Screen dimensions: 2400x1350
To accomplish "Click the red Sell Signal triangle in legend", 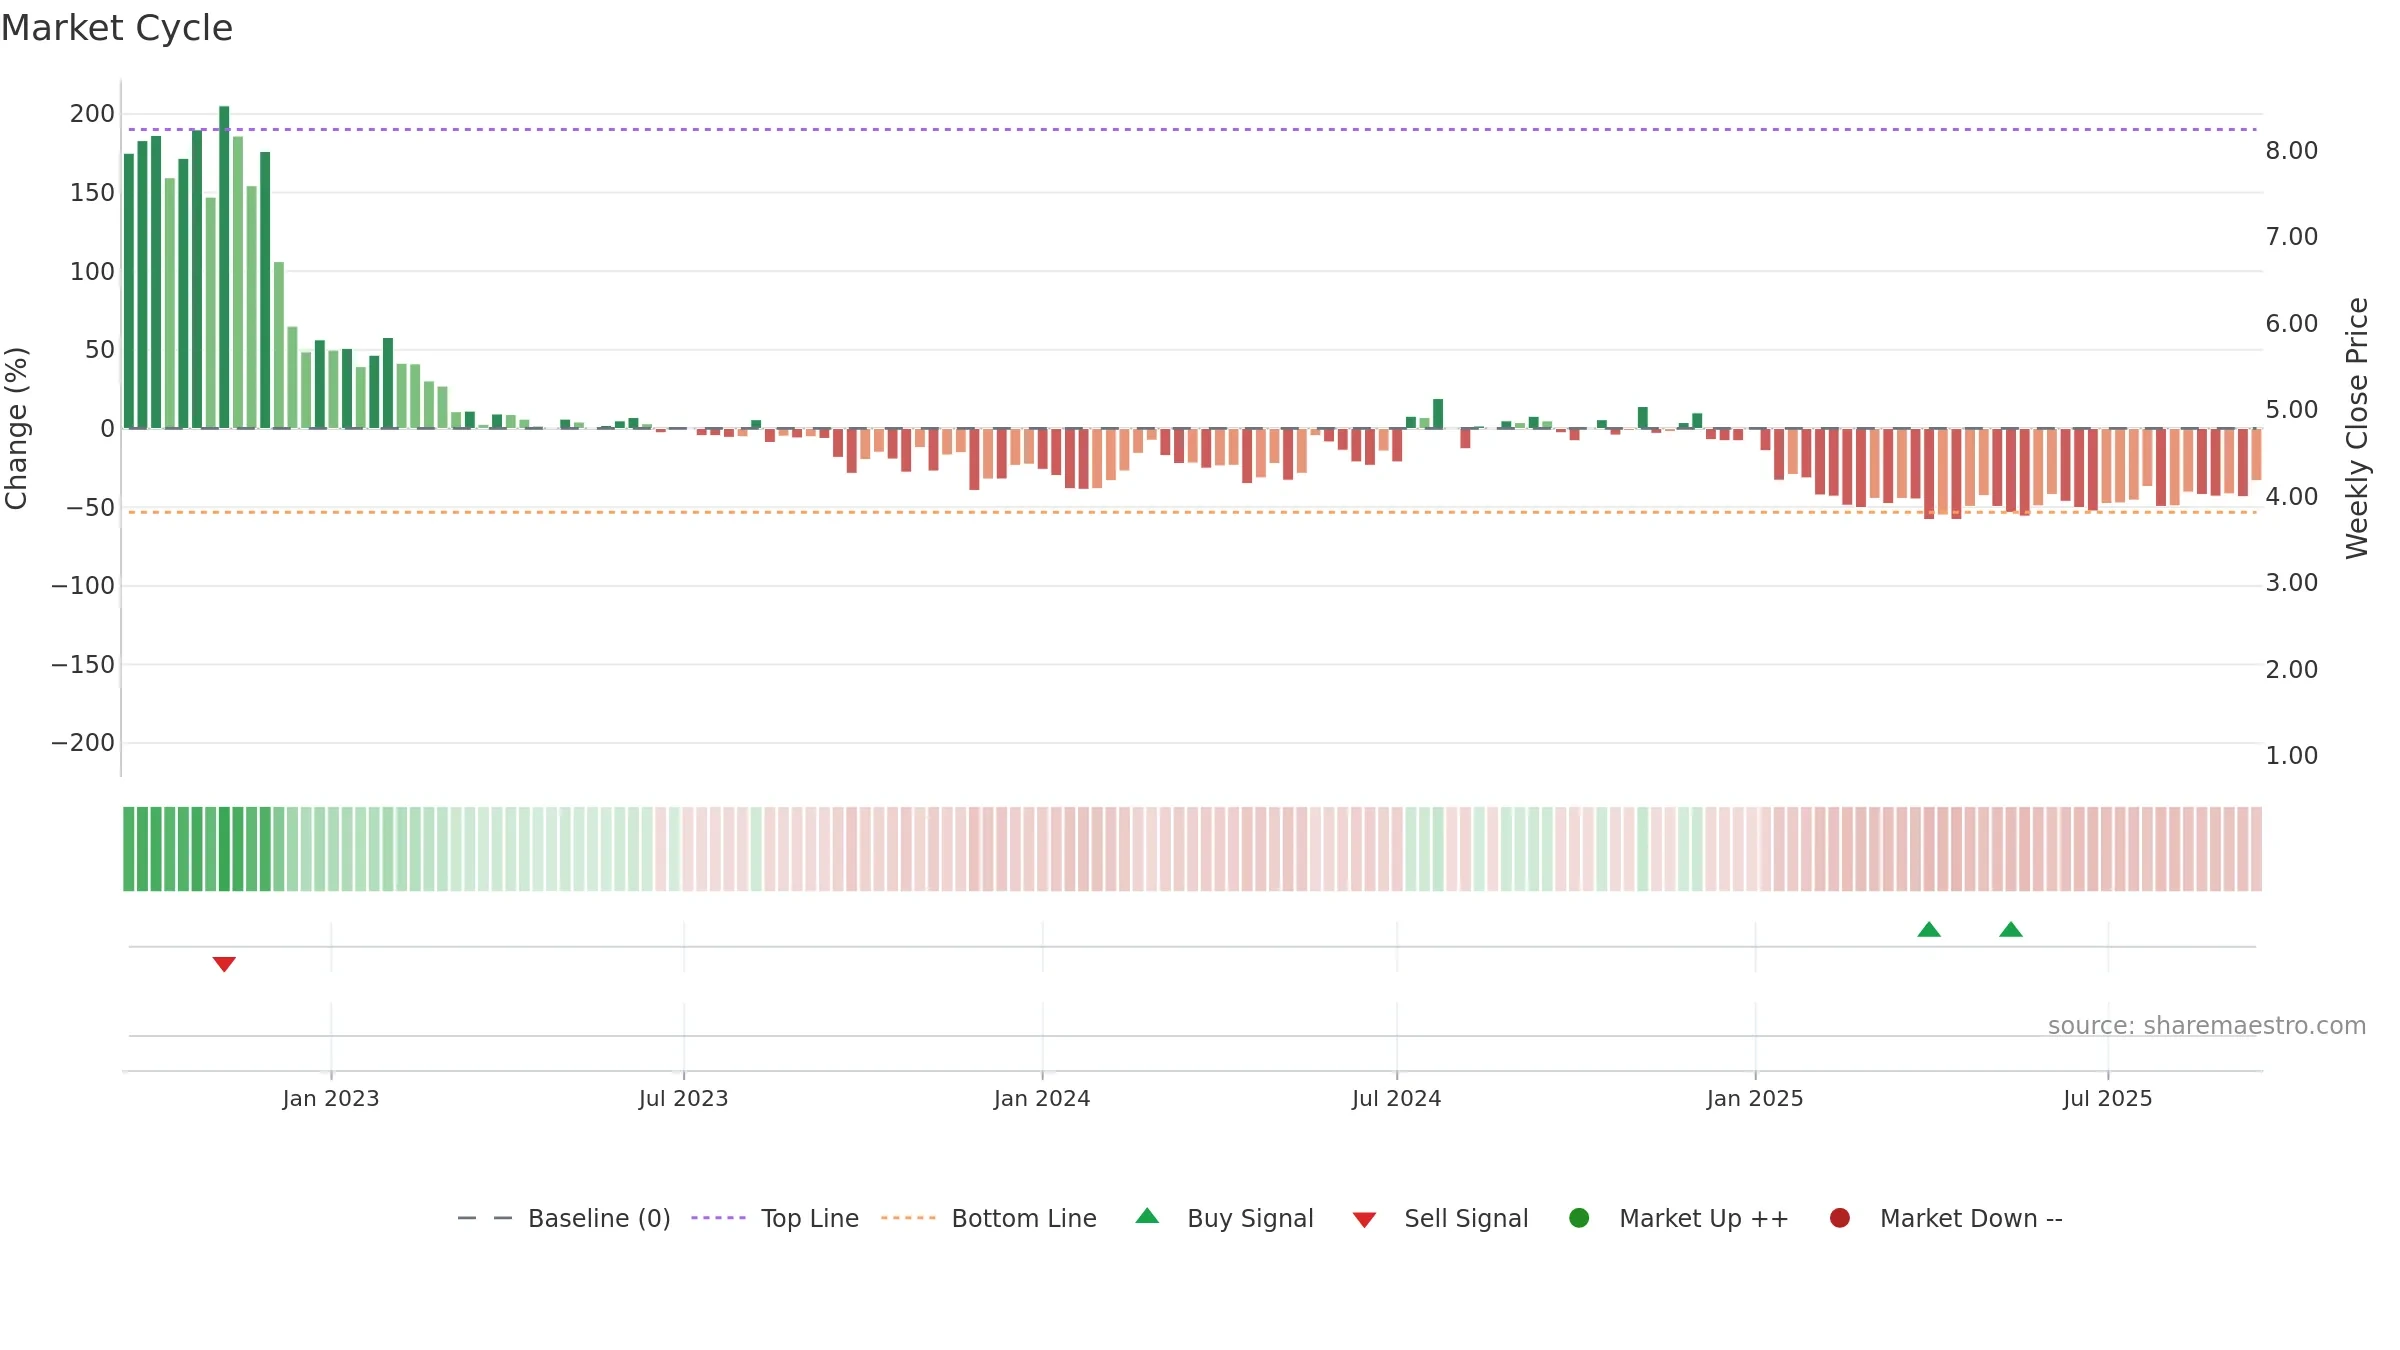I will (1364, 1220).
